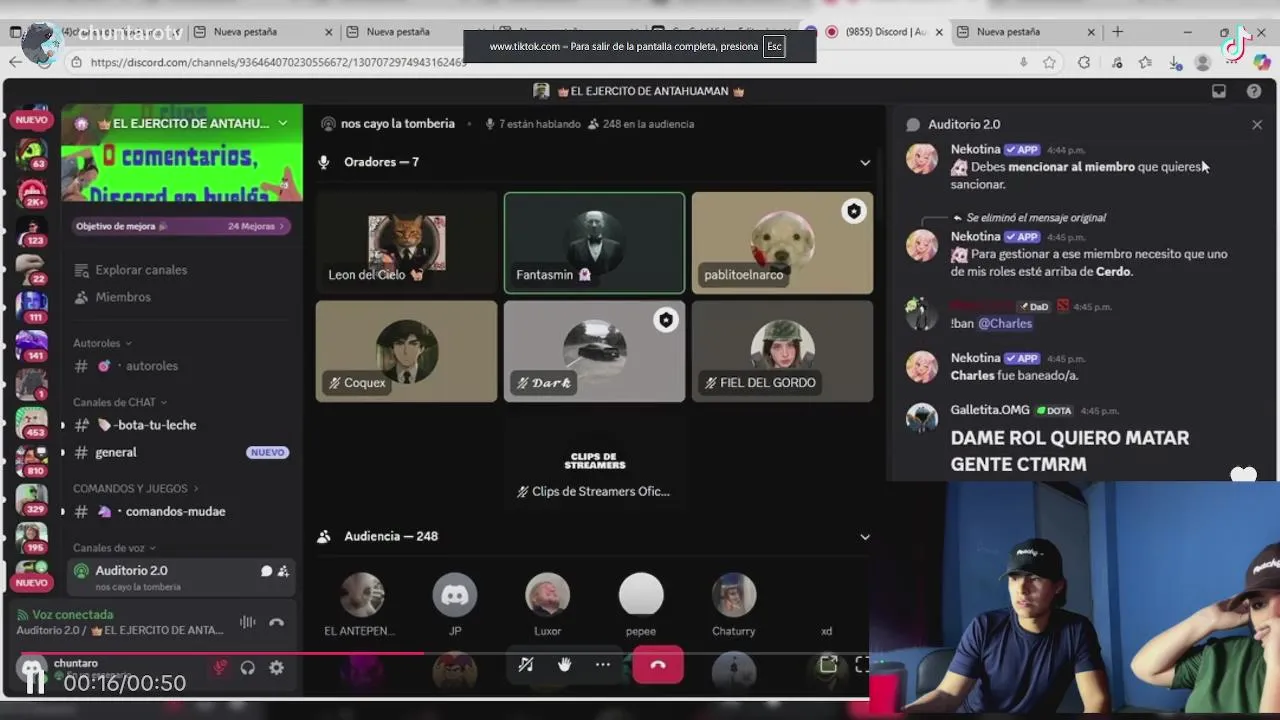This screenshot has height=720, width=1280.
Task: Go back with browser back arrow
Action: (x=14, y=62)
